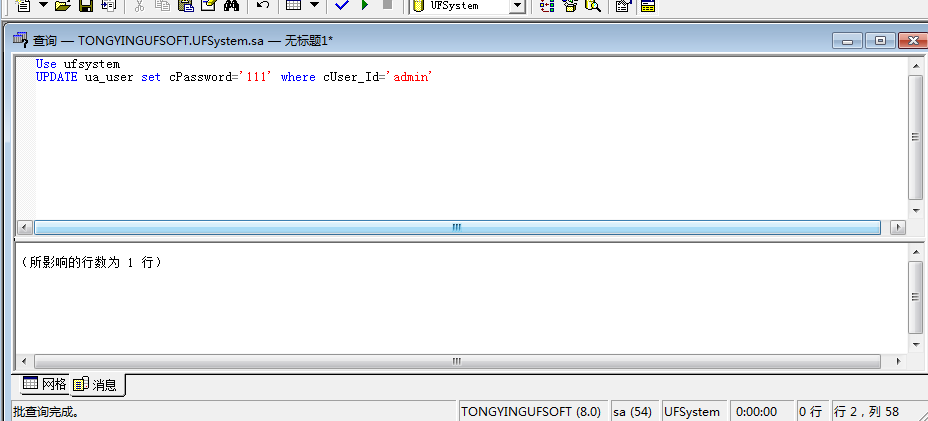This screenshot has height=421, width=928.
Task: Click the paste clipboard icon
Action: pyautogui.click(x=186, y=6)
